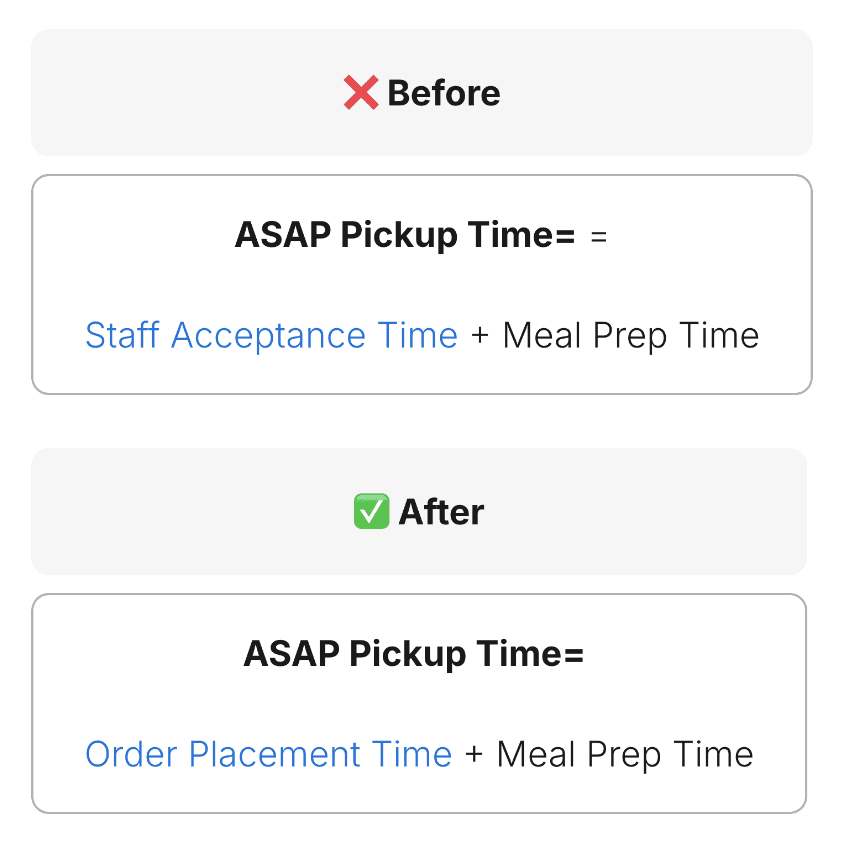Image resolution: width=844 pixels, height=846 pixels.
Task: Click the plus sign after Order Placement Time
Action: tap(474, 755)
